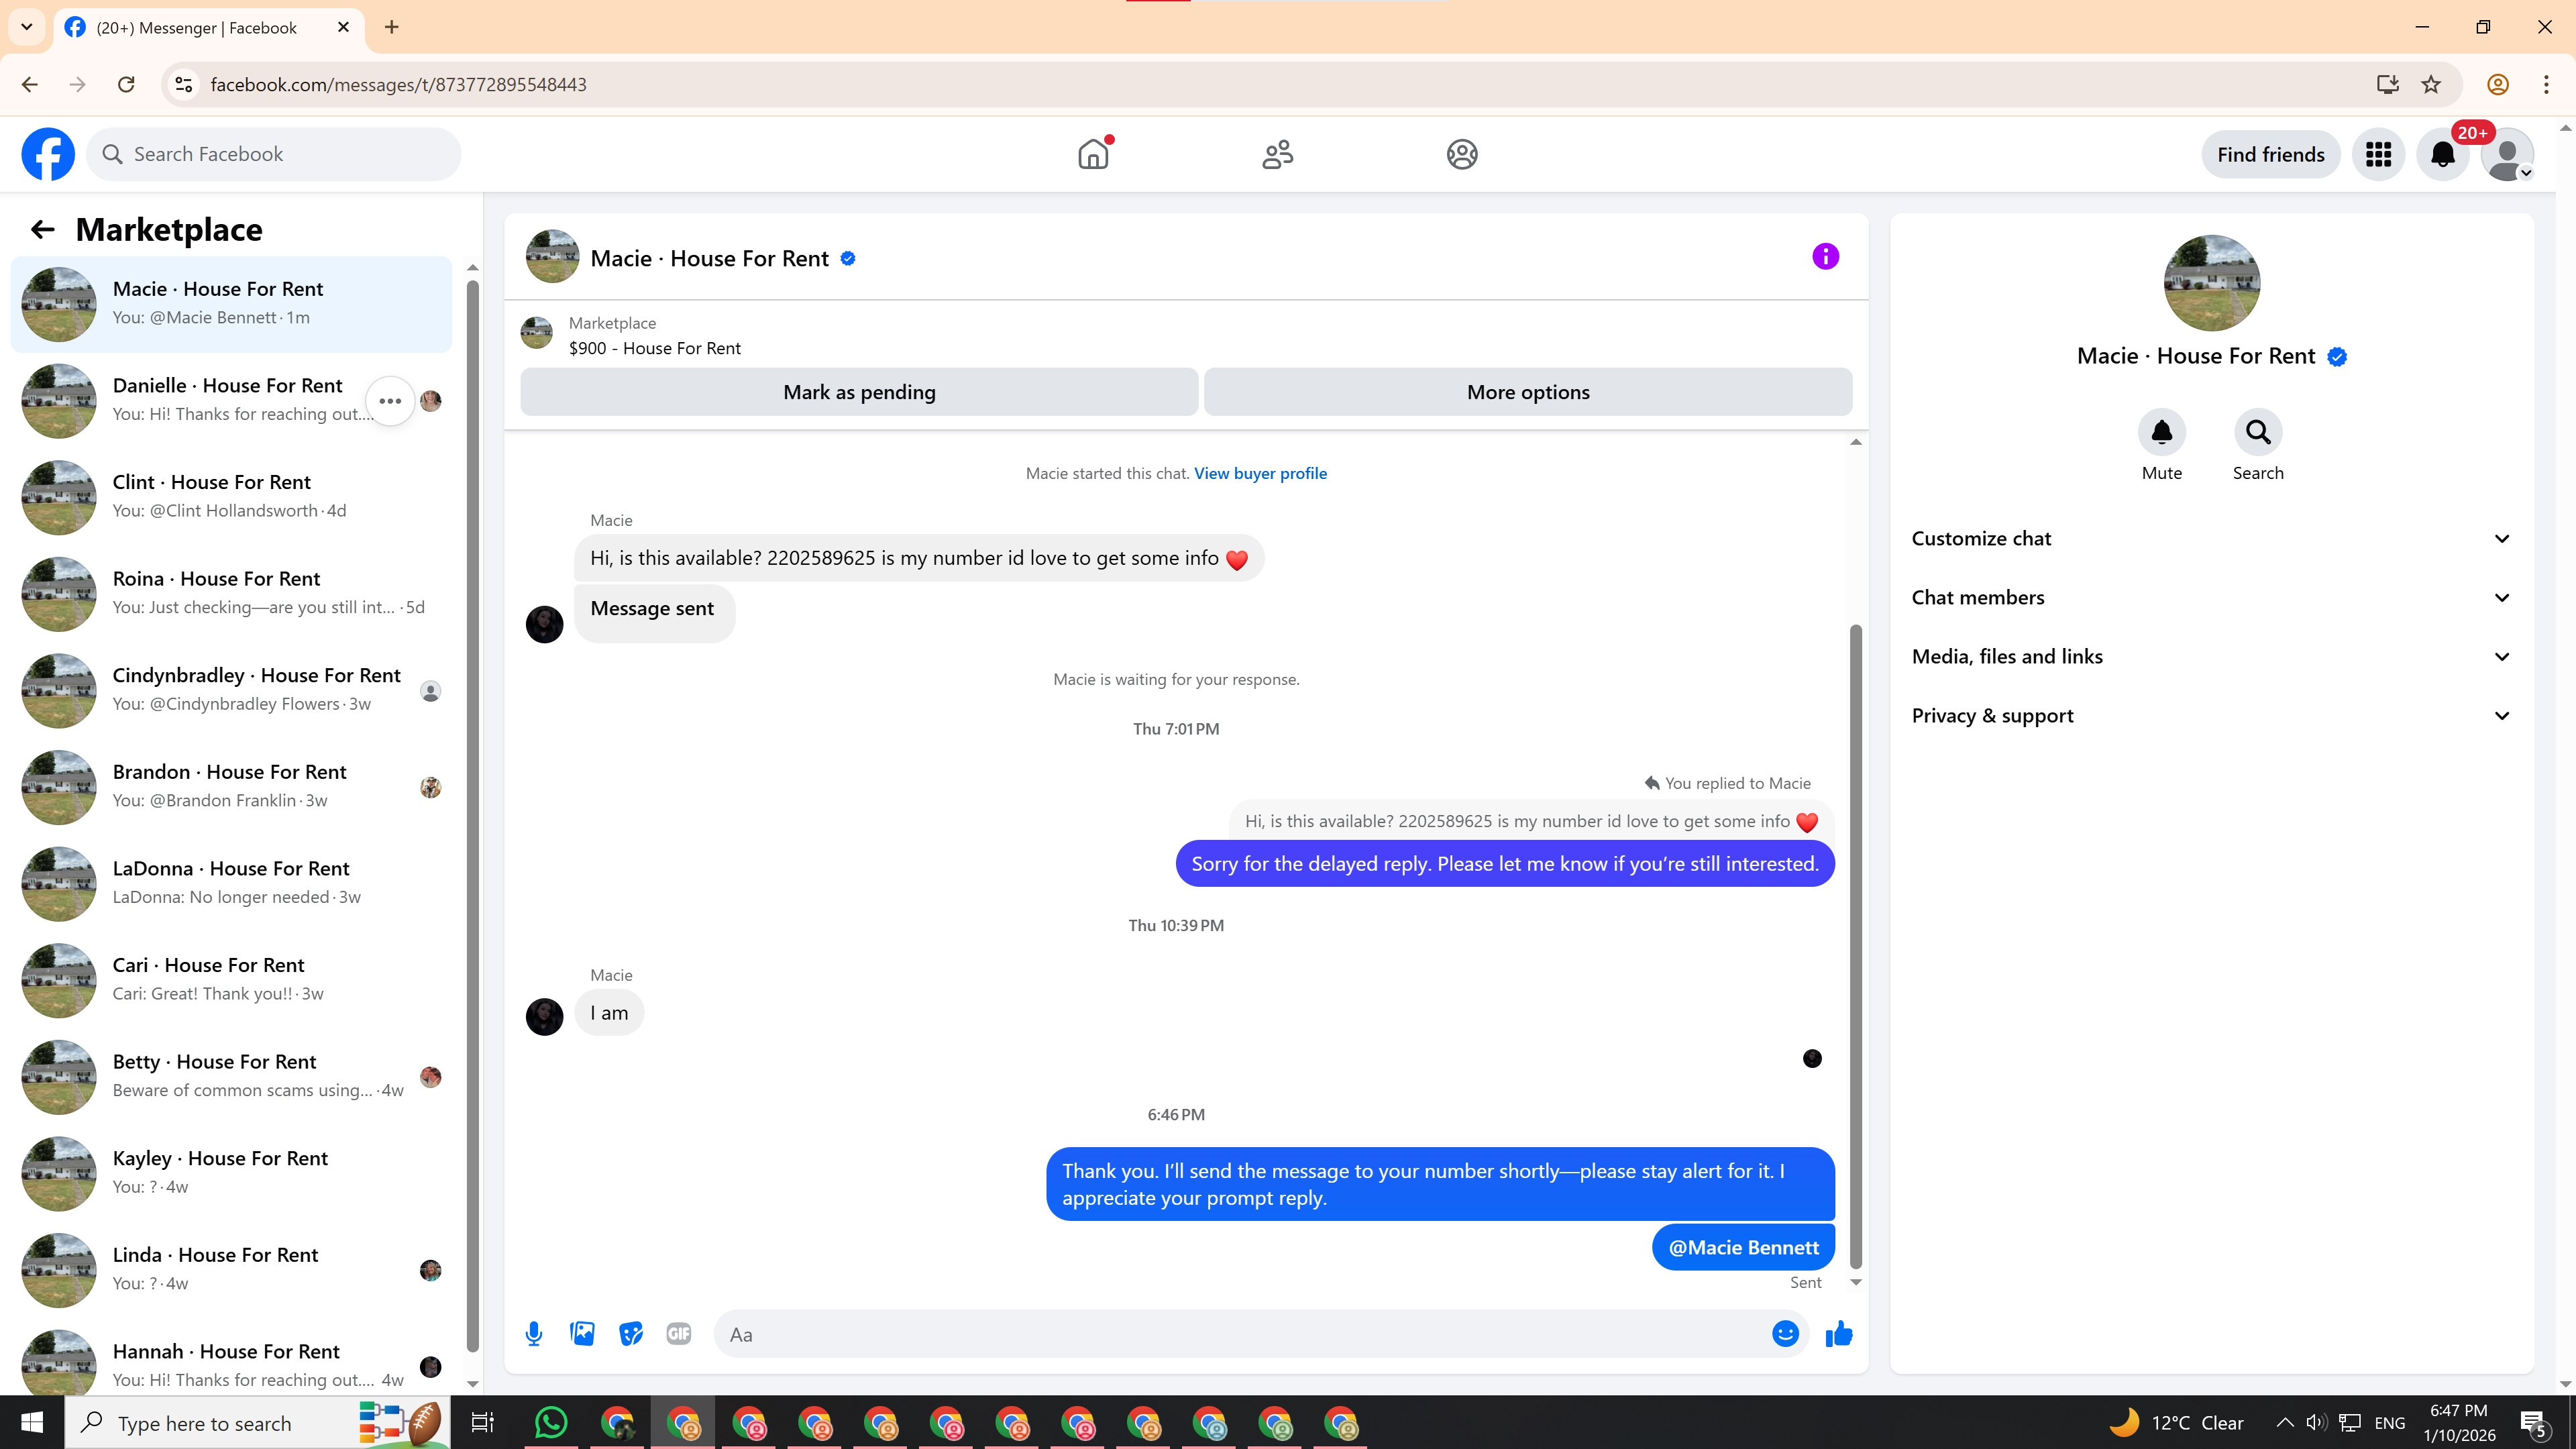Click the conversation list scrollbar
The height and width of the screenshot is (1449, 2576).
473,820
